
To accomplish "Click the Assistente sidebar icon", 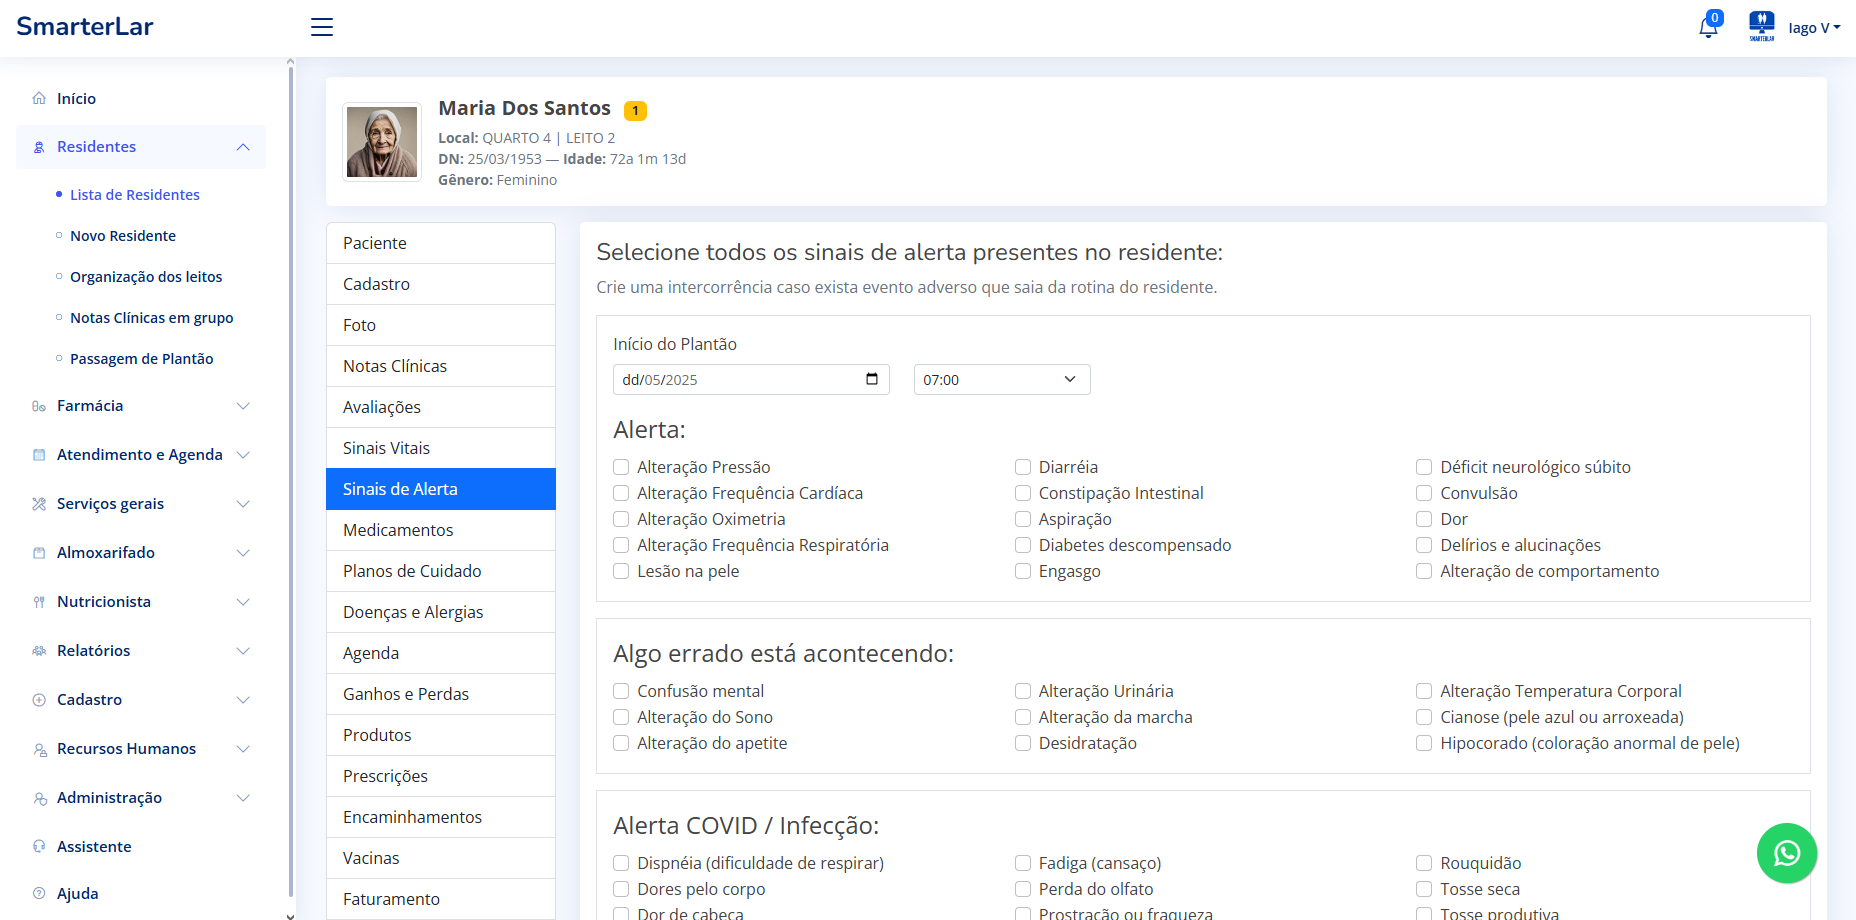I will tap(39, 846).
